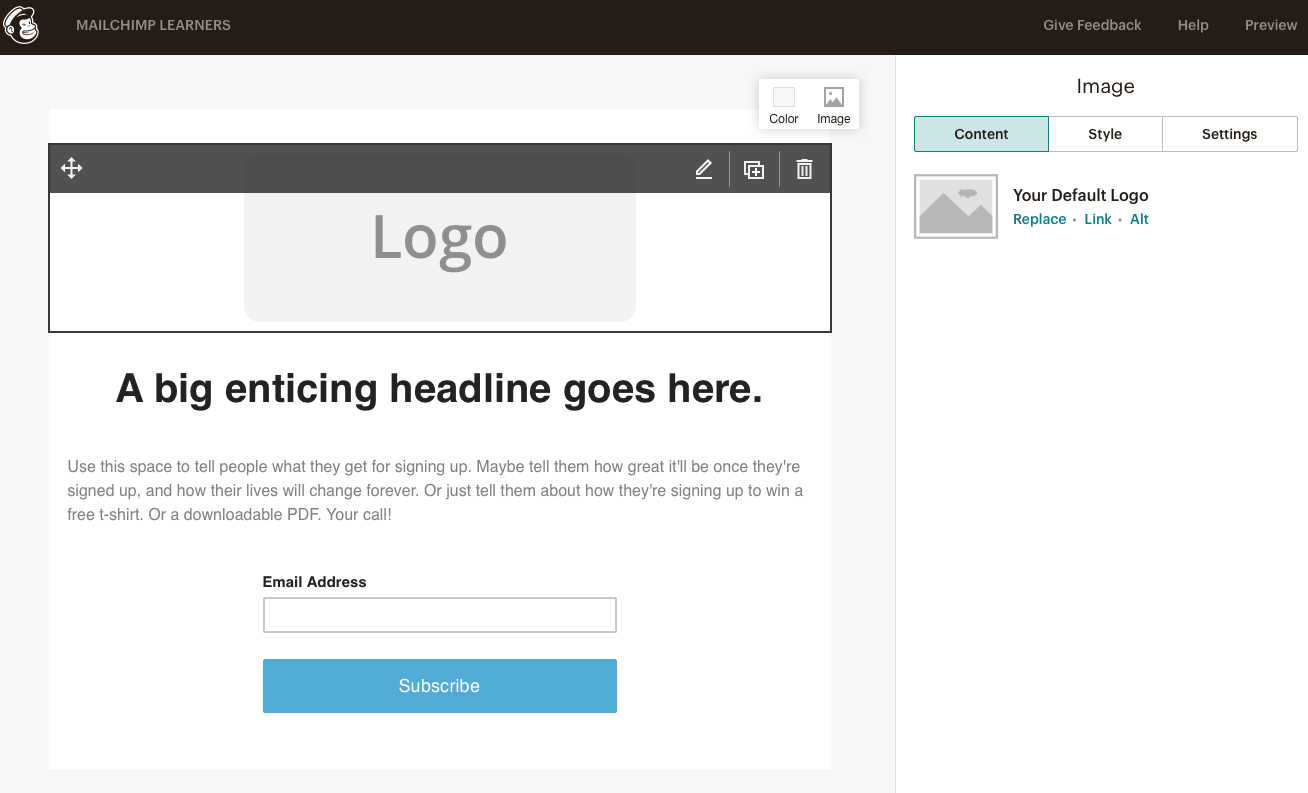Switch to the Style tab
This screenshot has height=793, width=1308.
point(1105,134)
